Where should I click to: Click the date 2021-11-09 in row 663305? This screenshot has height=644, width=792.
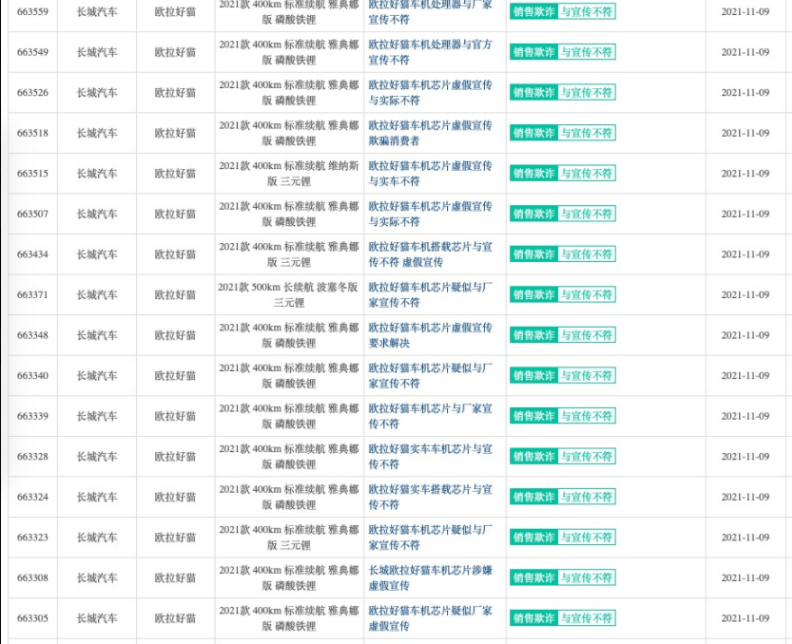click(x=745, y=618)
